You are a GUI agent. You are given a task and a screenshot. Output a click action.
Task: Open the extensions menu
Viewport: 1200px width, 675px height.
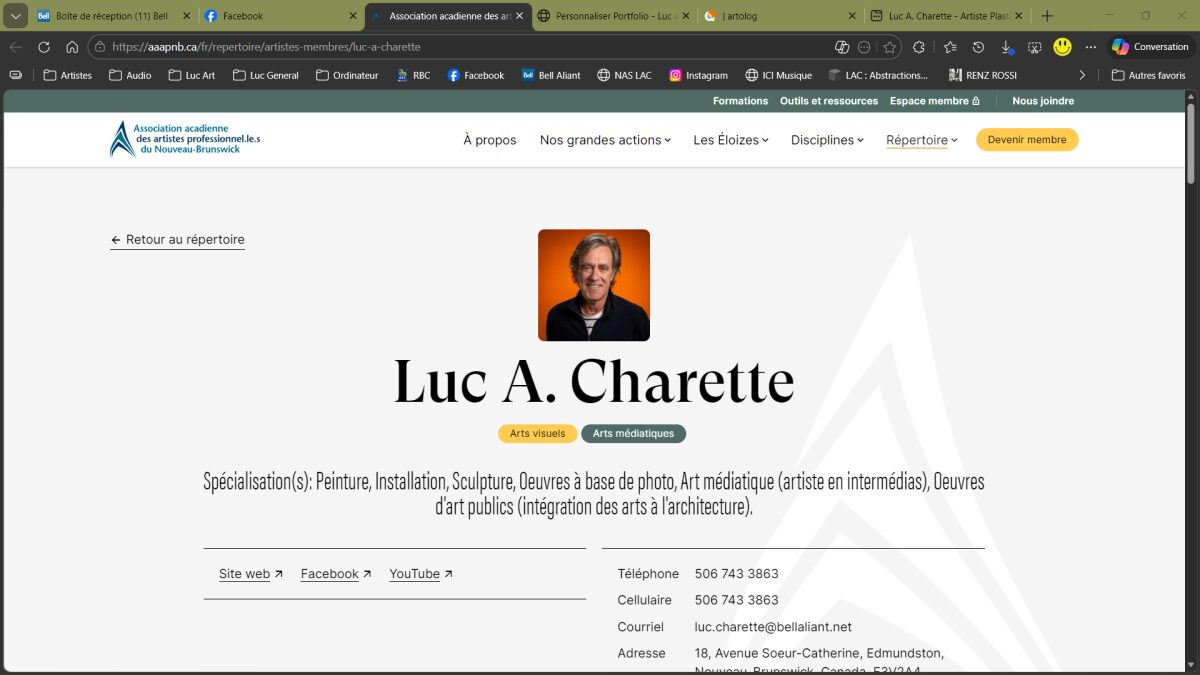tap(919, 46)
